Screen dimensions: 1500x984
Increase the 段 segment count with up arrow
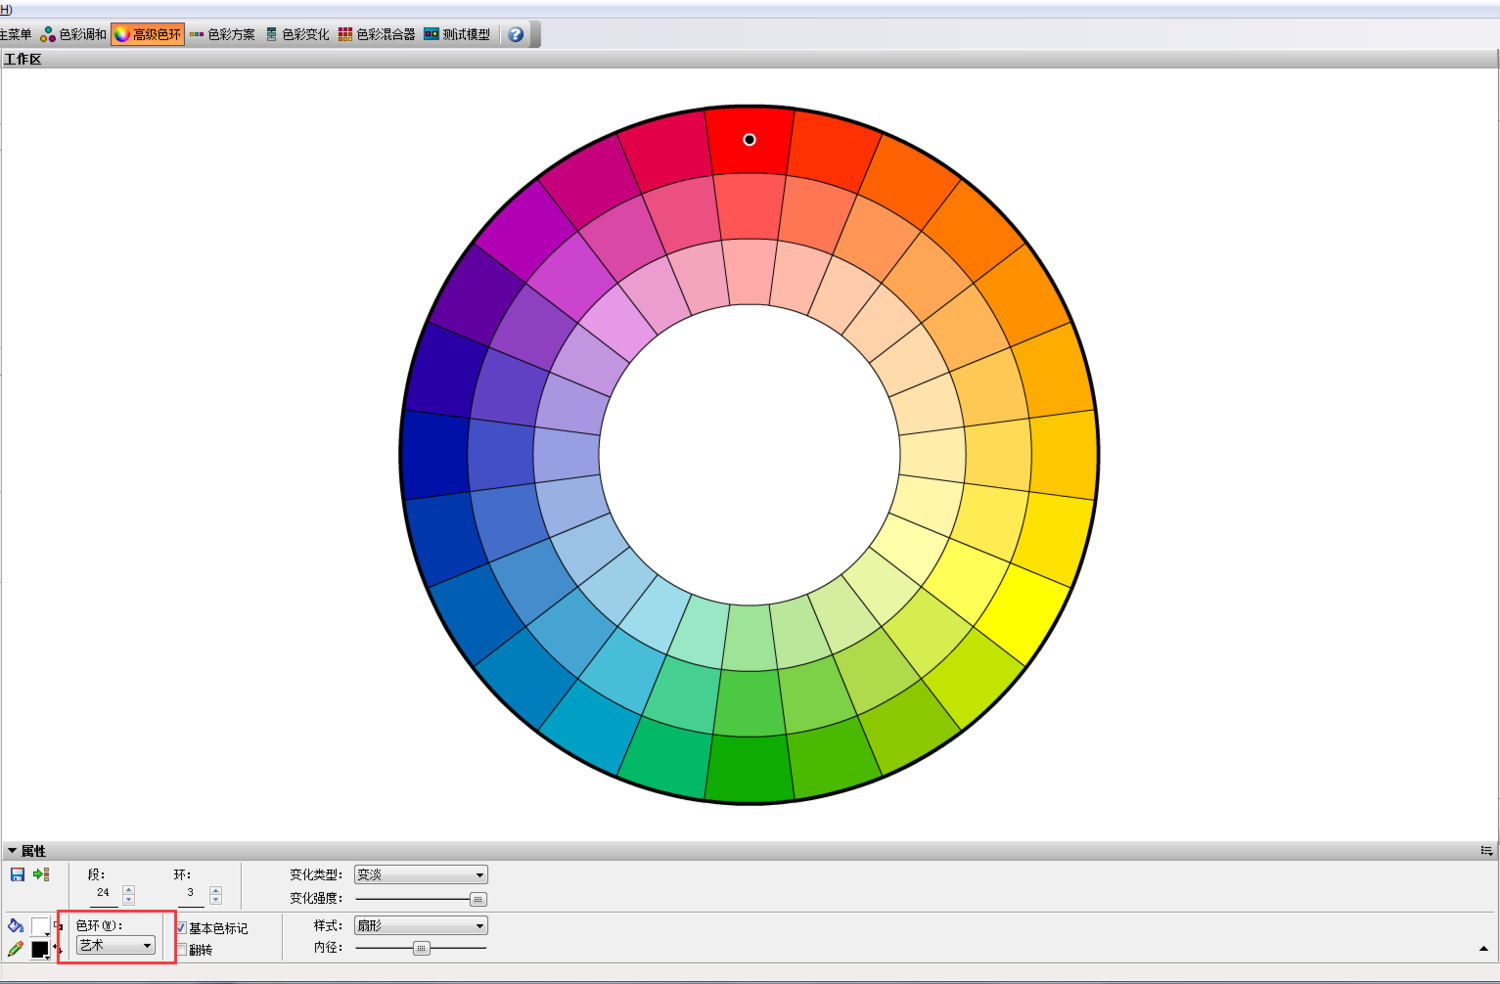click(128, 889)
